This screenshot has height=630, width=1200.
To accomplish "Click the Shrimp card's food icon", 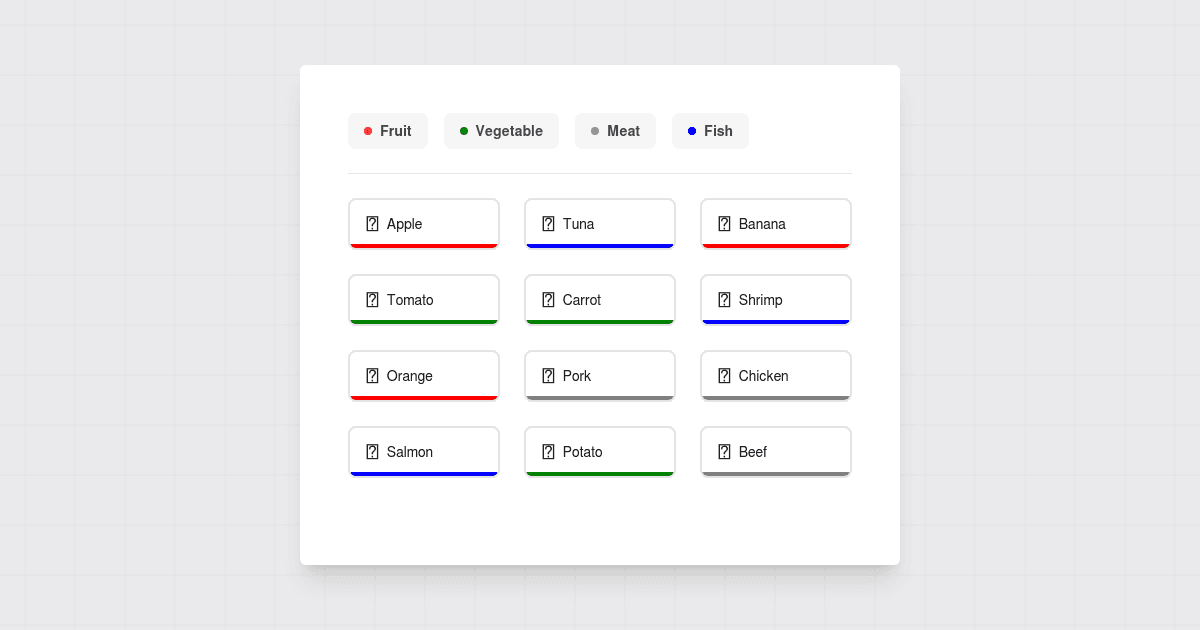I will (x=726, y=299).
